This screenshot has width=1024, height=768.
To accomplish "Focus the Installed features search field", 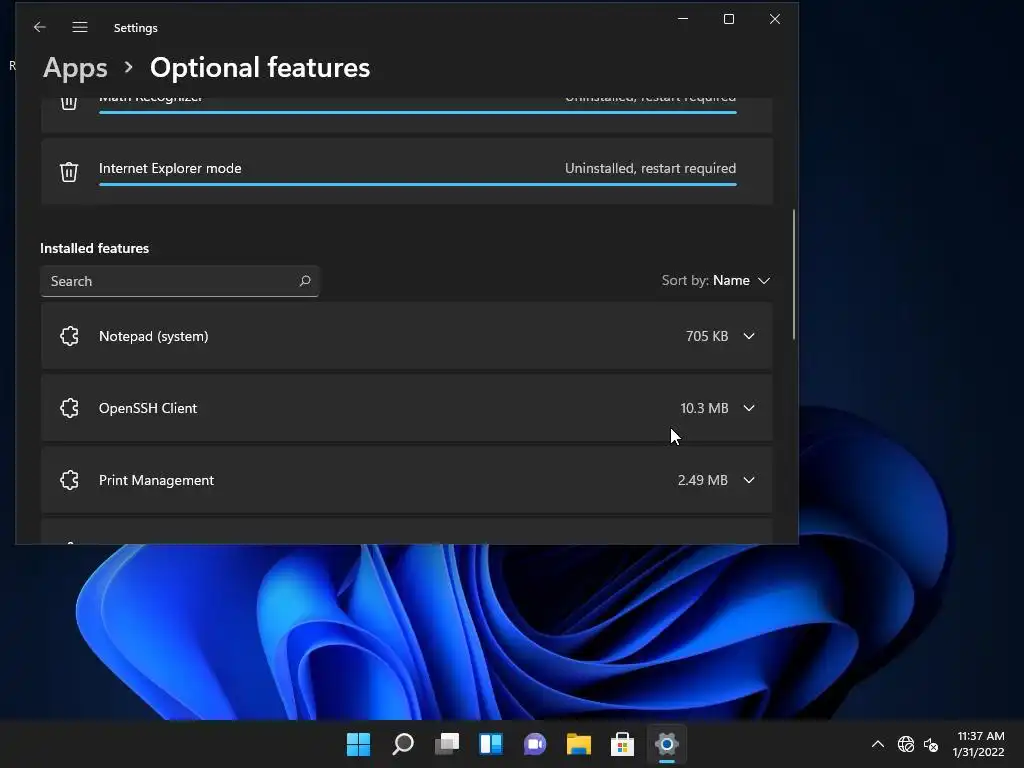I will coord(180,281).
